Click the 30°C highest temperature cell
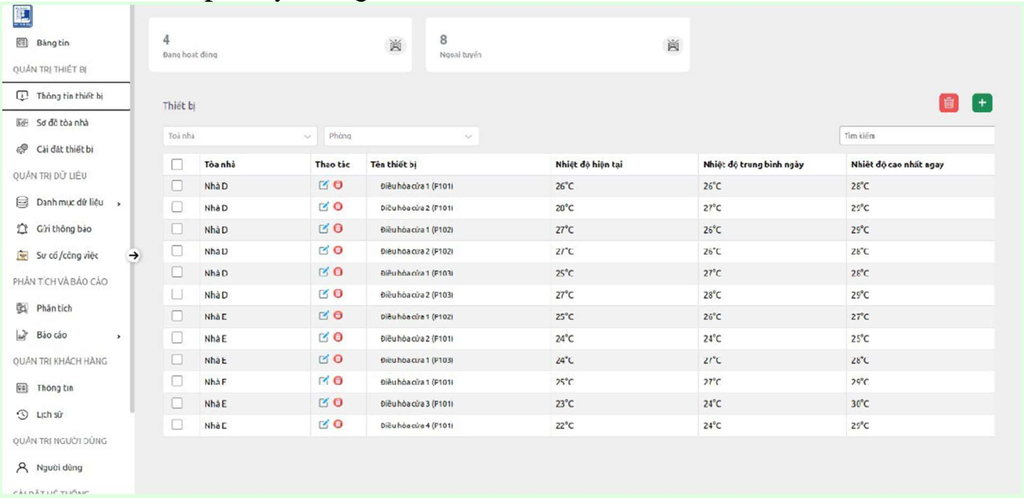Screen dimensions: 1024x498 [920, 404]
